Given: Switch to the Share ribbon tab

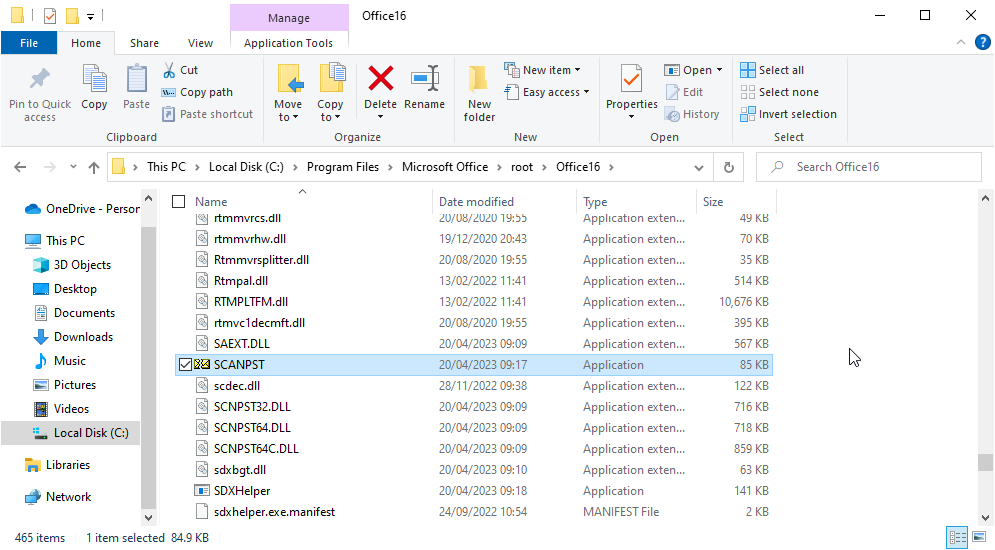Looking at the screenshot, I should point(144,43).
